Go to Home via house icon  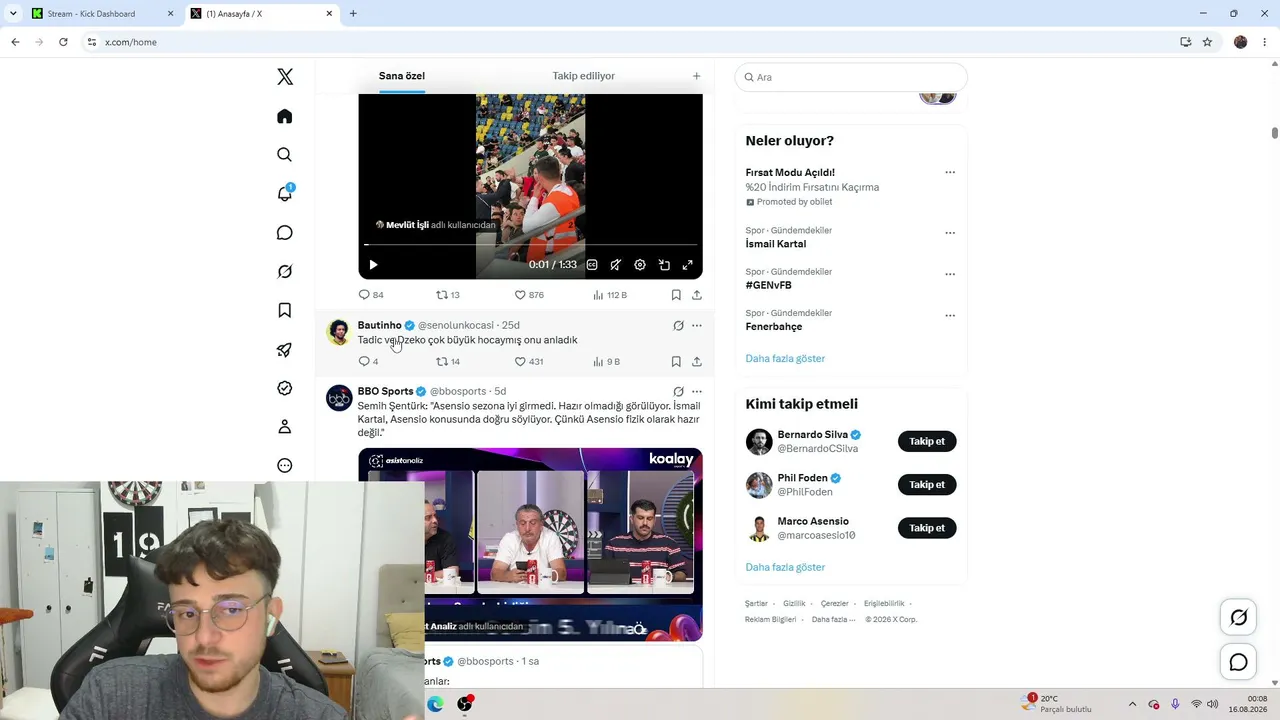285,116
